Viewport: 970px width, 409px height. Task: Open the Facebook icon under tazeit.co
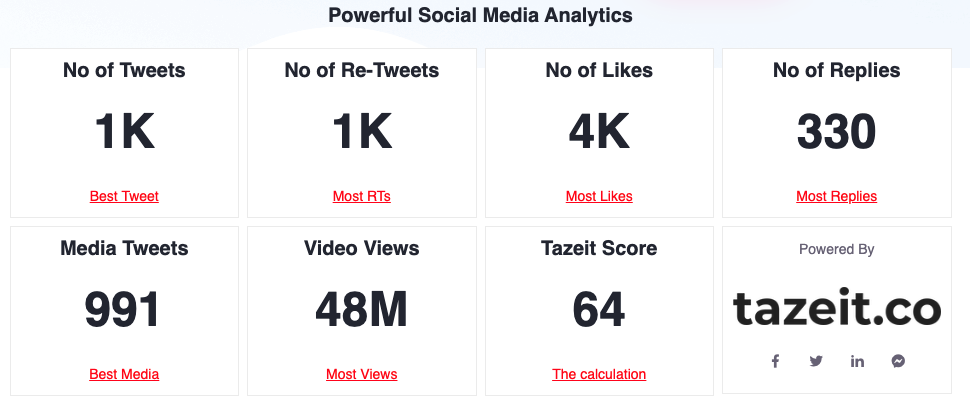[x=775, y=361]
